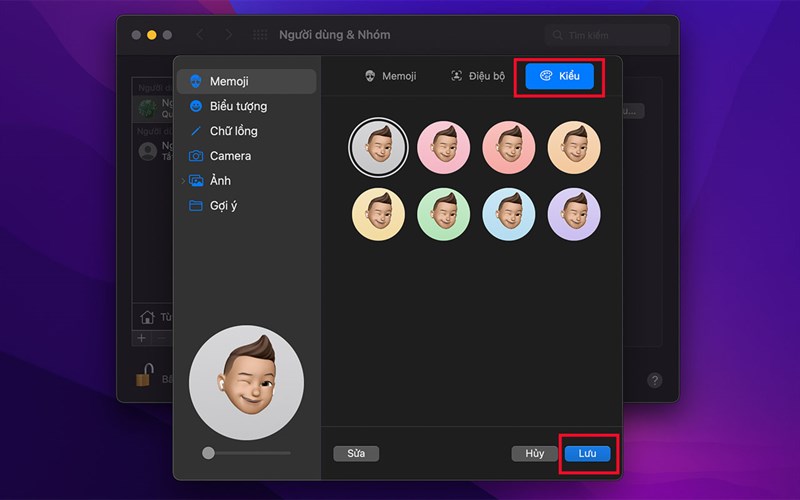This screenshot has width=800, height=500.
Task: Click the Sửa edit button
Action: pyautogui.click(x=356, y=454)
